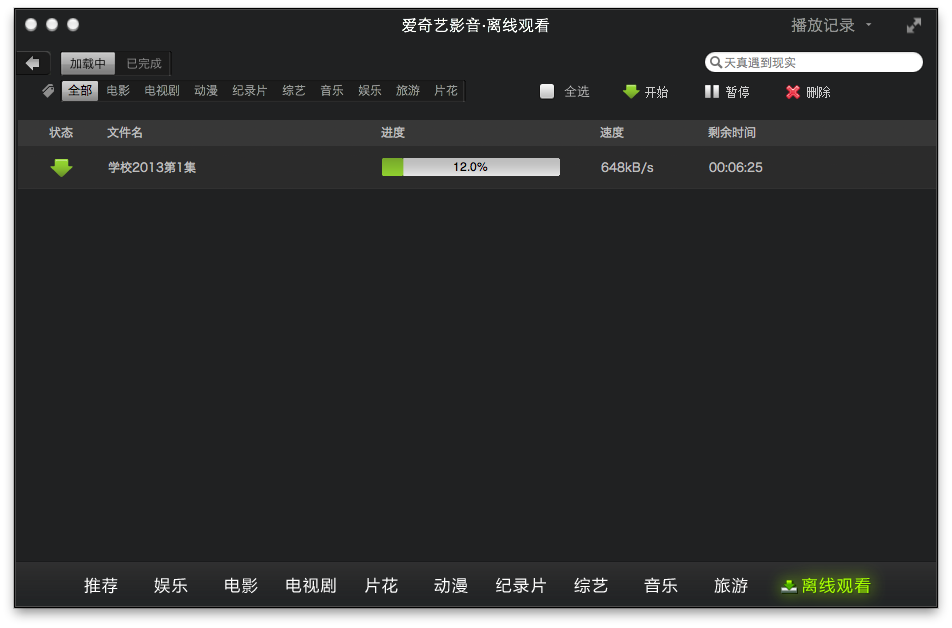
Task: Click the 速度 column header
Action: click(612, 132)
